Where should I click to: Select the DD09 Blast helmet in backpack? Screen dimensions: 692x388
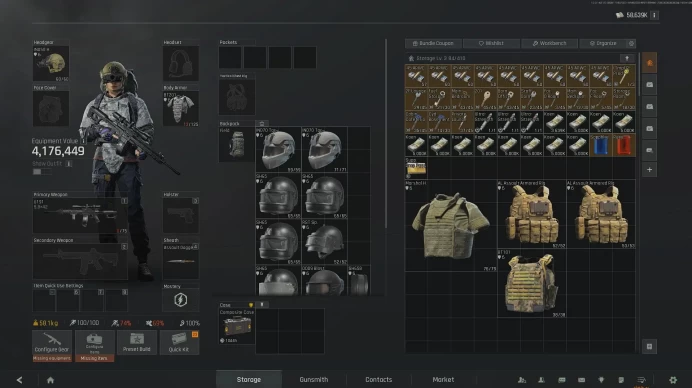point(324,281)
